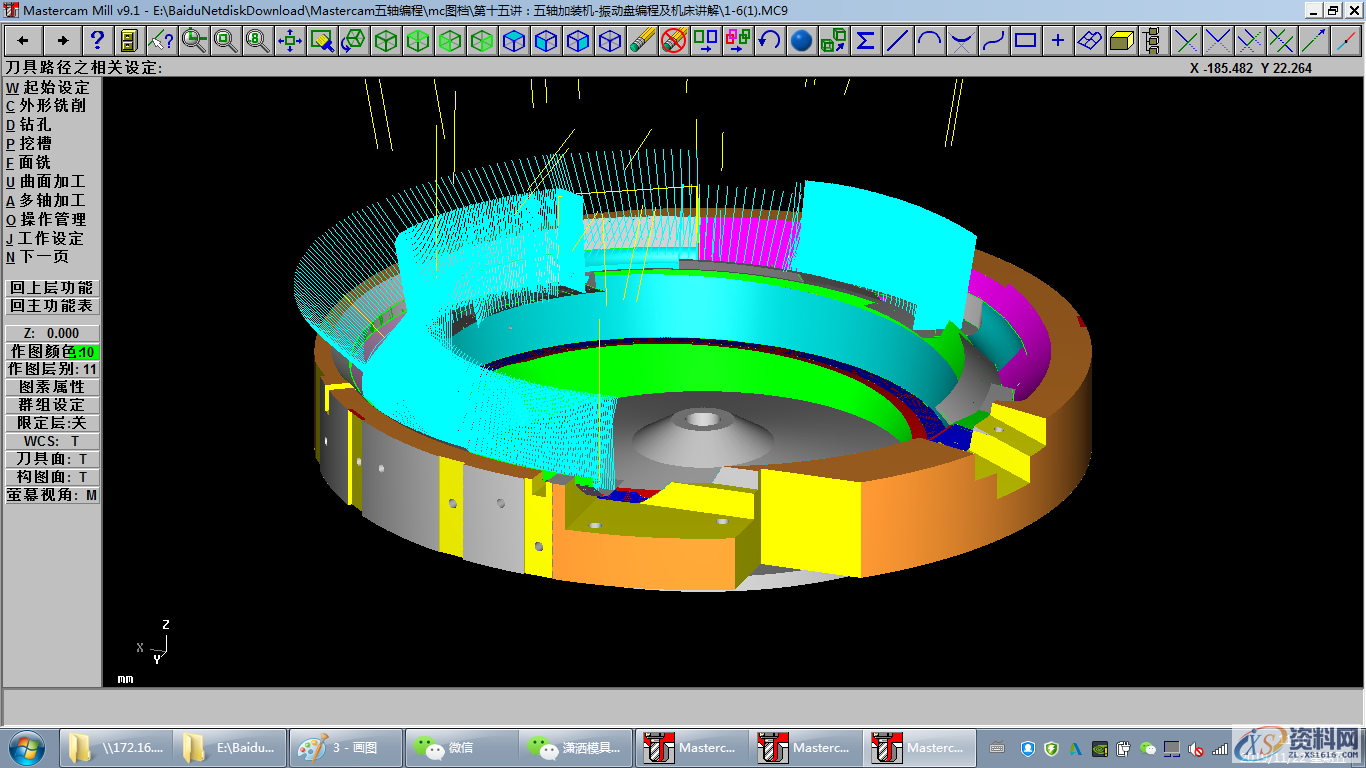Open the 作图层别 level setting
This screenshot has width=1366, height=768.
[52, 369]
